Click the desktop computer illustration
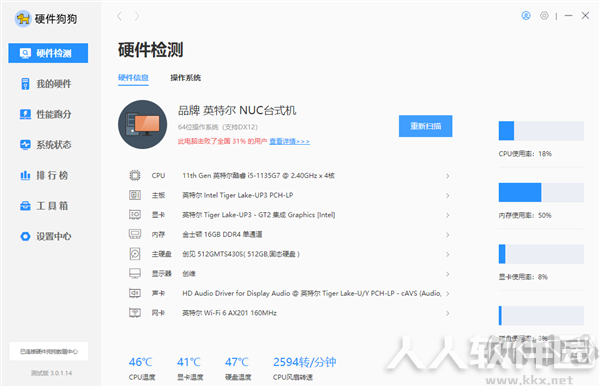Screen dimensions: 600x387 (142, 124)
